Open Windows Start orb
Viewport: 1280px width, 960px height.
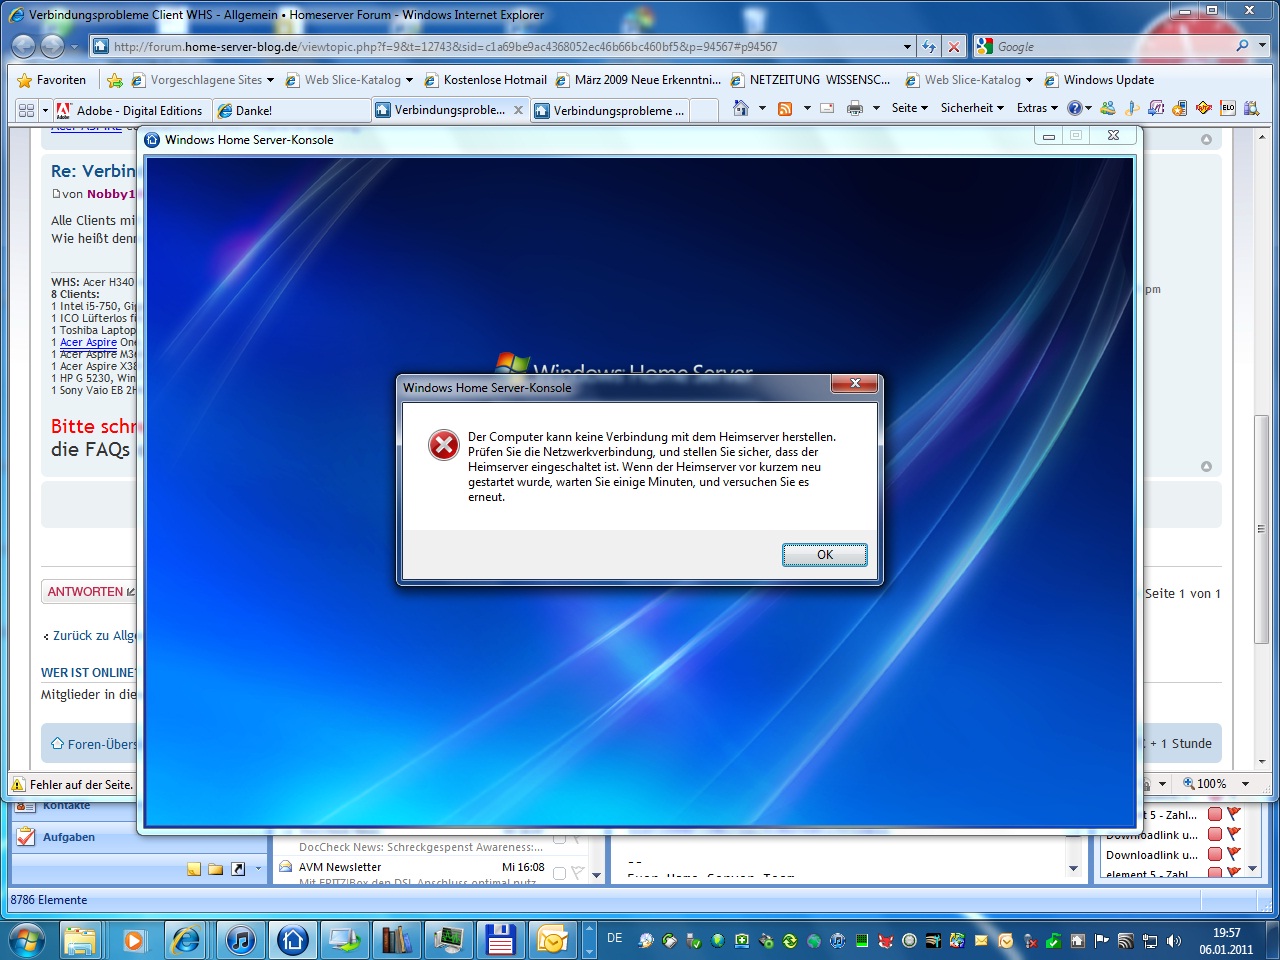(x=27, y=940)
